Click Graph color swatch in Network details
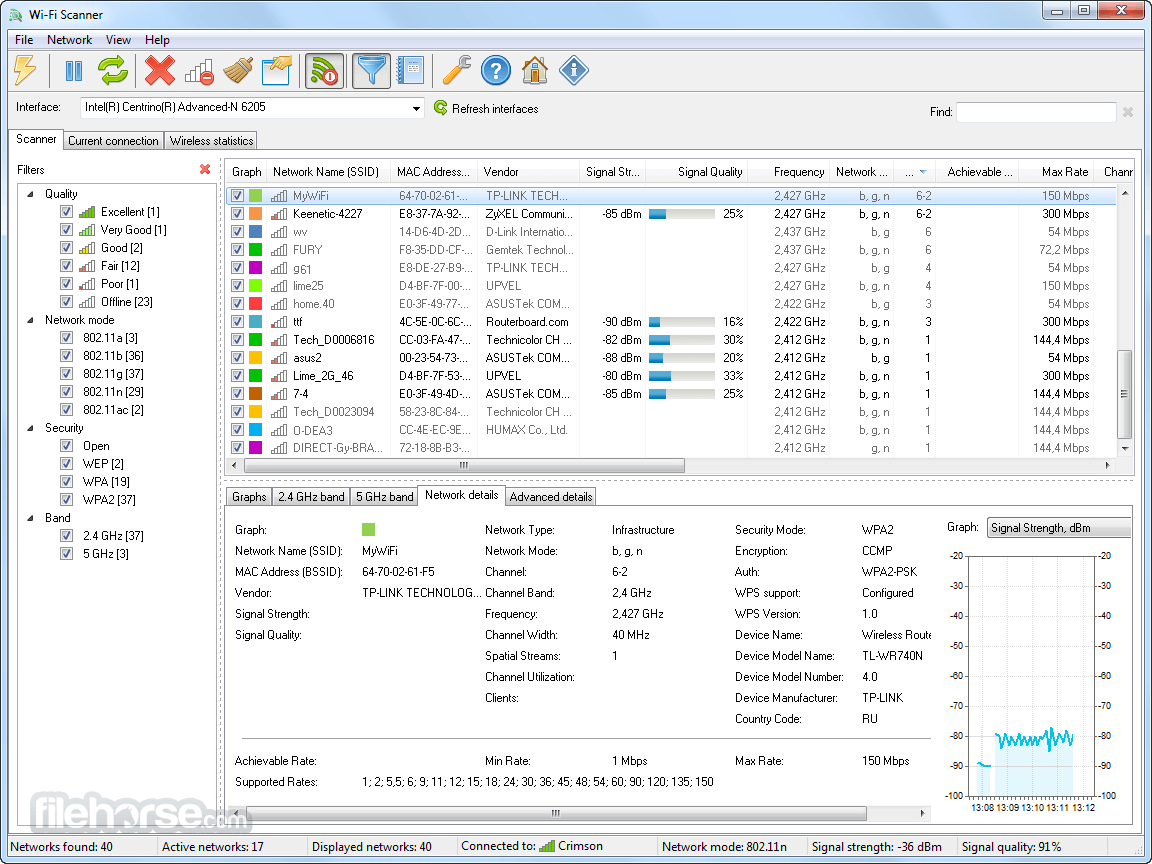The image size is (1152, 864). (x=369, y=530)
